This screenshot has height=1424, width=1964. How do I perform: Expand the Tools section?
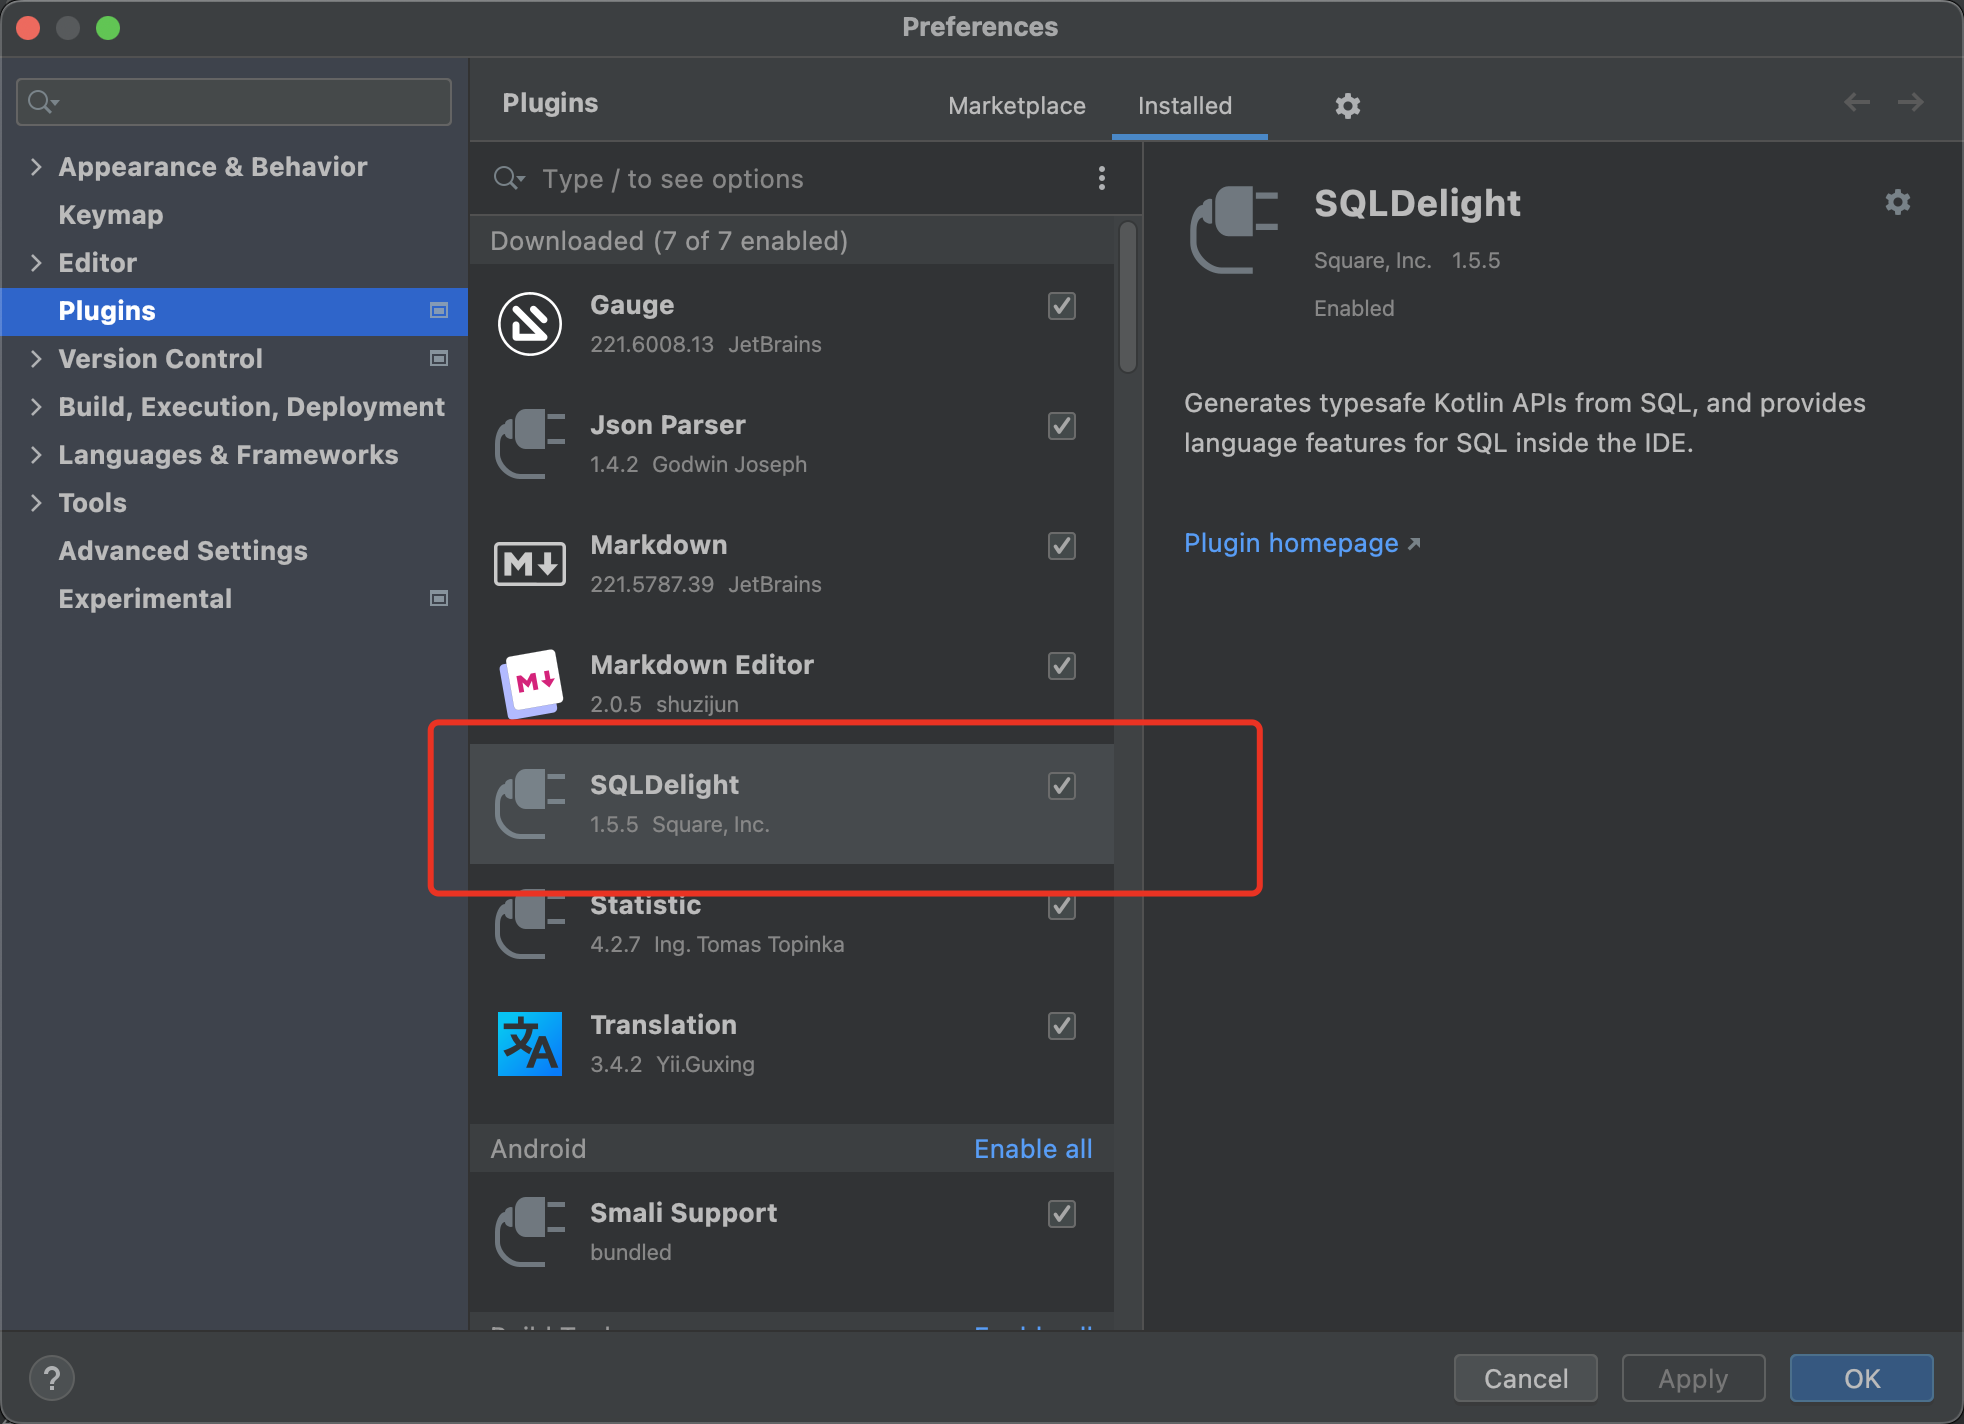[36, 503]
